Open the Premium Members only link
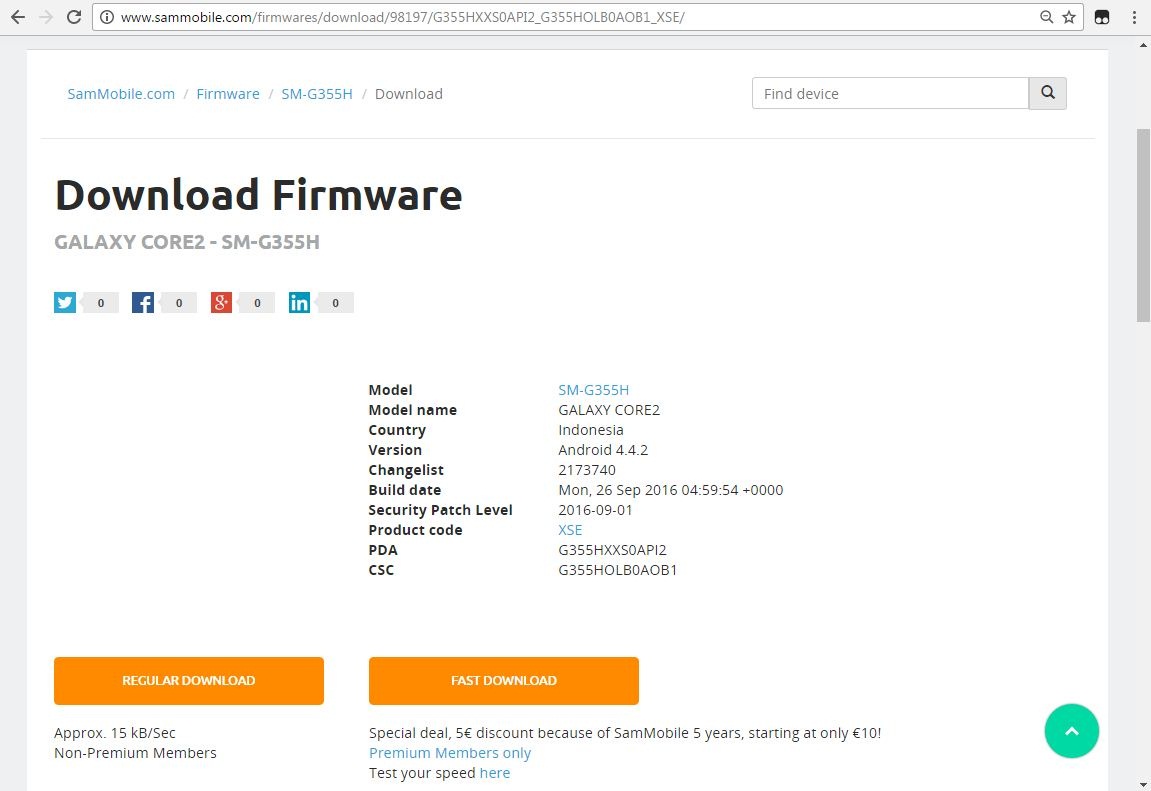This screenshot has height=791, width=1151. coord(450,753)
